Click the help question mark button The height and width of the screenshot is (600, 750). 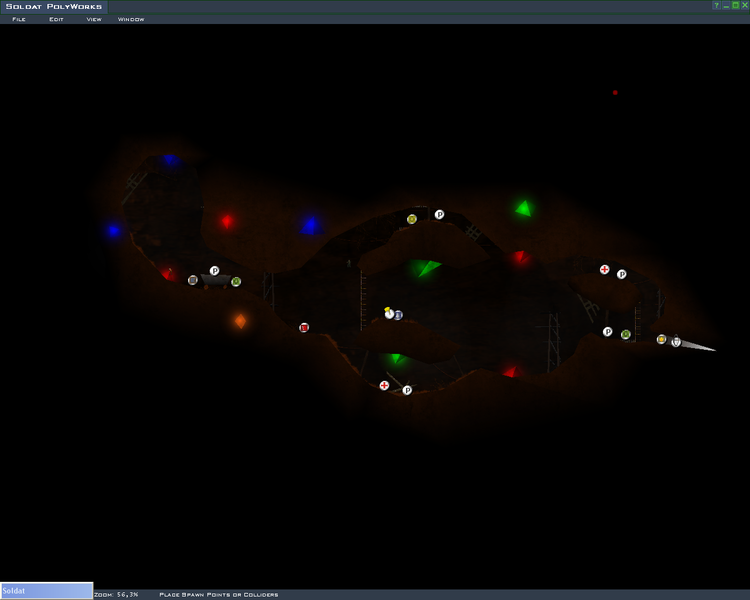pos(716,6)
